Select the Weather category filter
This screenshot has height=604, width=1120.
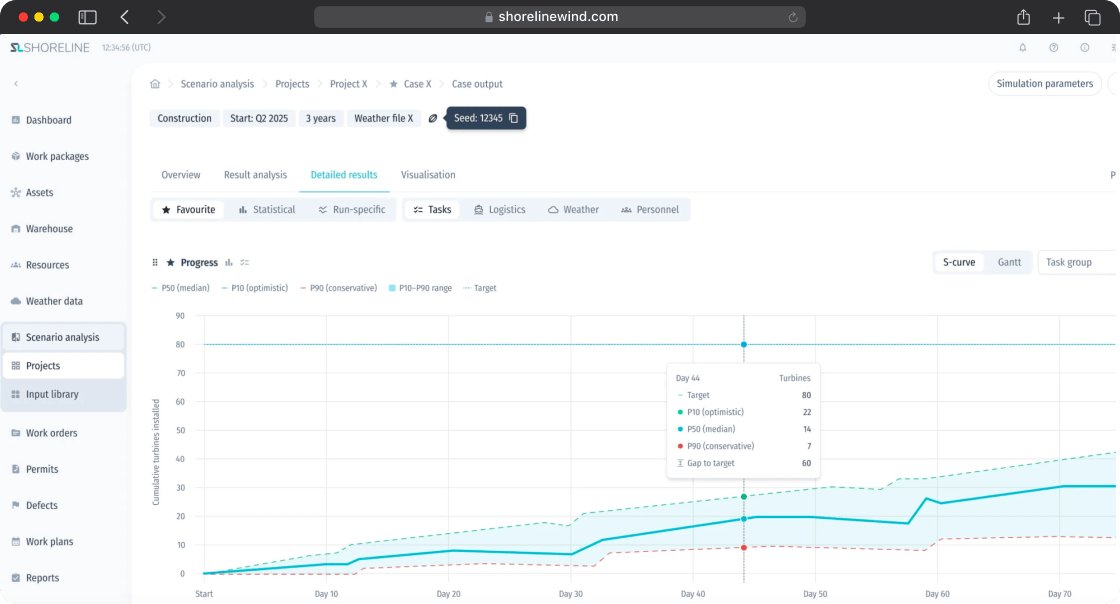coord(574,210)
